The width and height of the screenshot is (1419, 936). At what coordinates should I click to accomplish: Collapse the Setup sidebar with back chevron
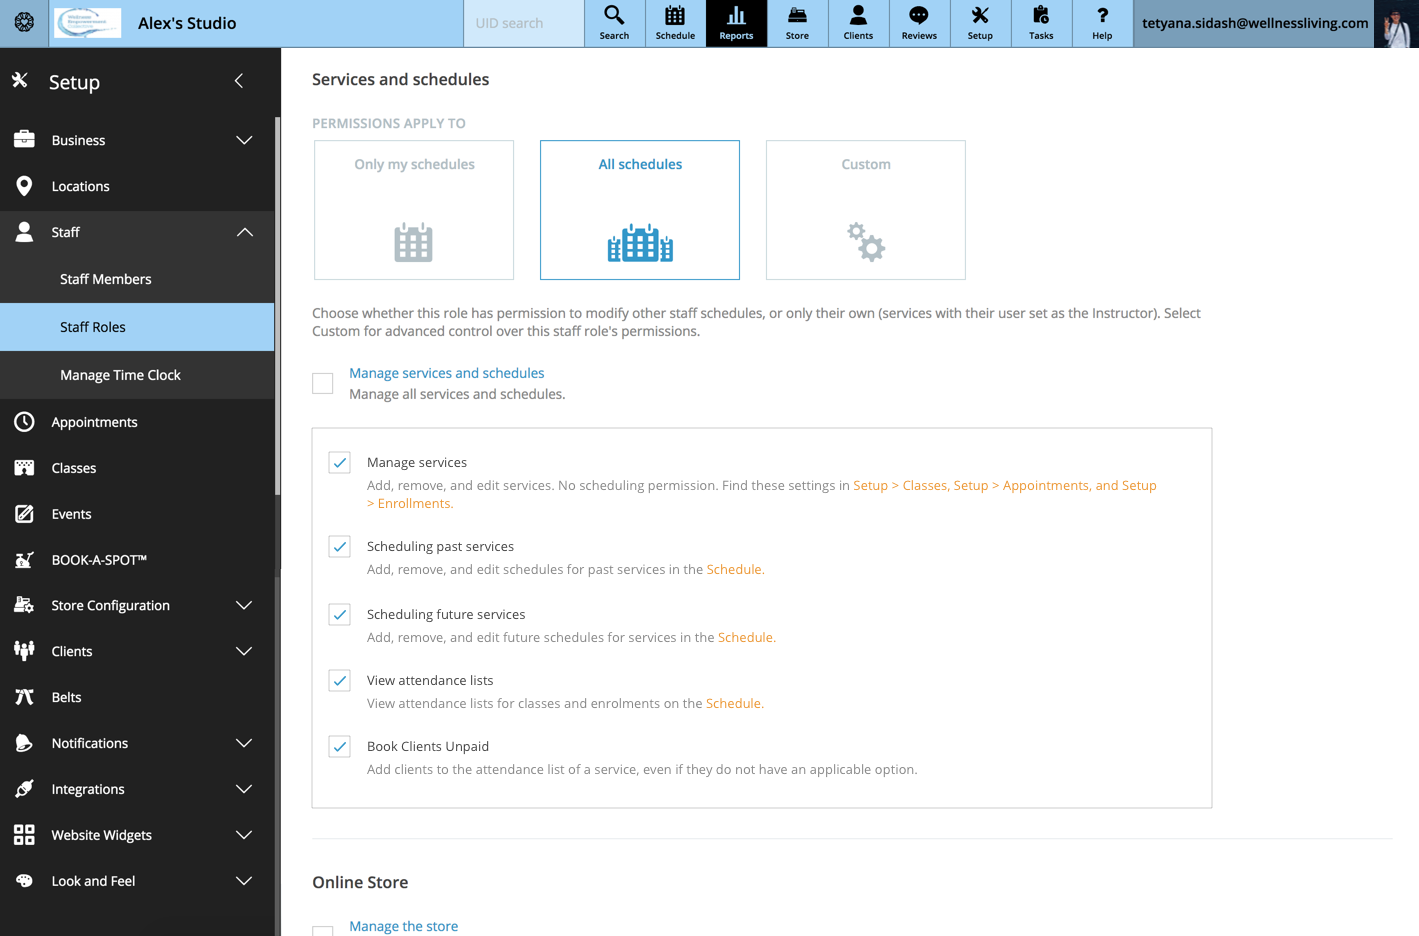(x=239, y=80)
